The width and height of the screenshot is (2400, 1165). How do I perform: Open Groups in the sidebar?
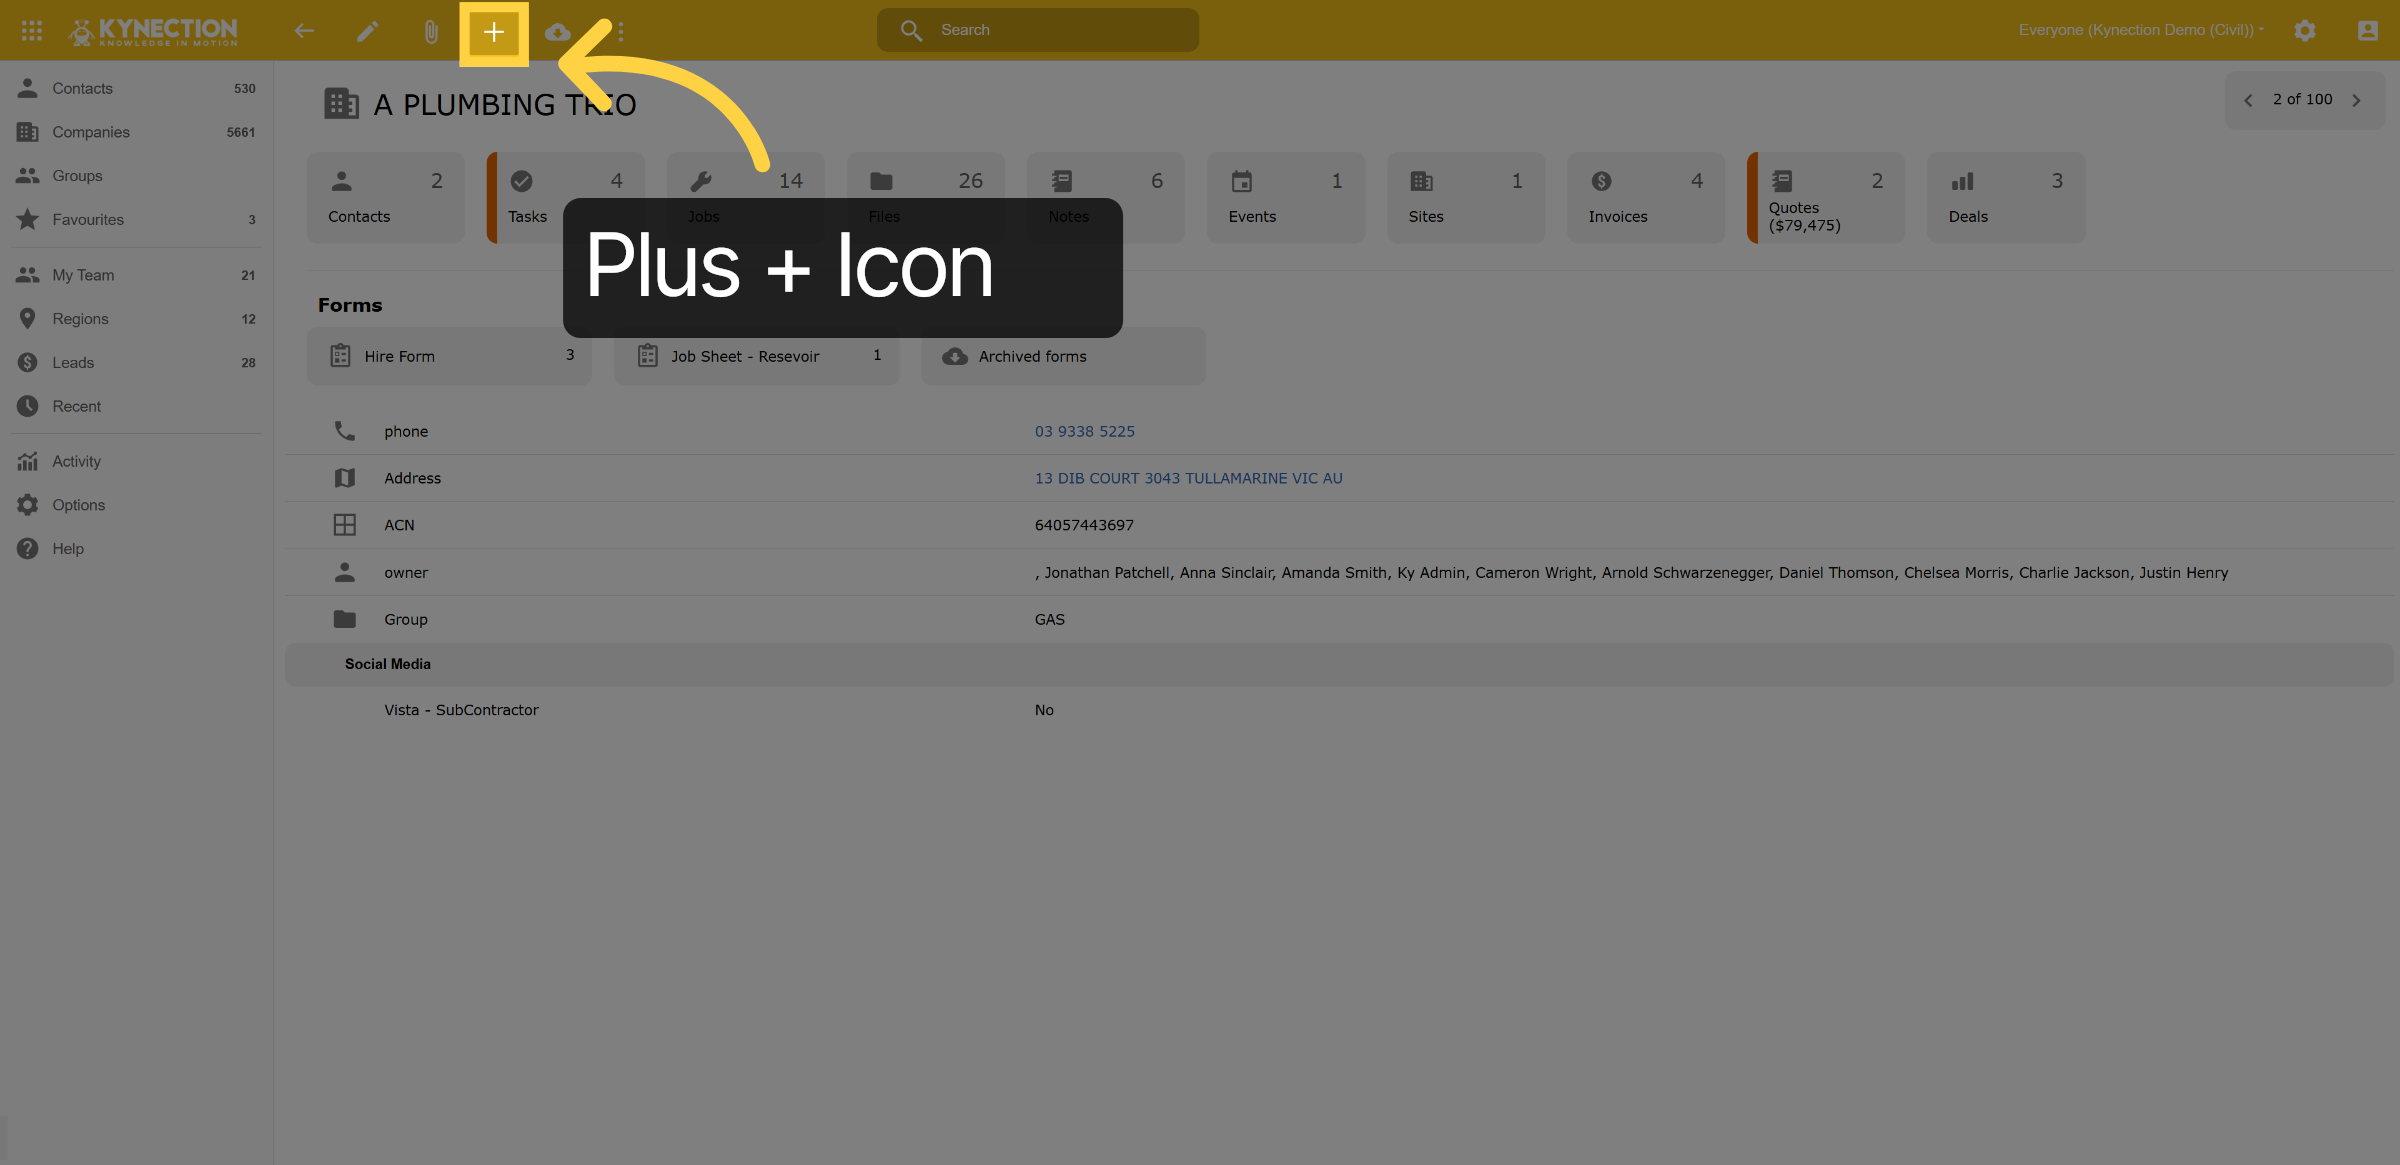pos(136,175)
